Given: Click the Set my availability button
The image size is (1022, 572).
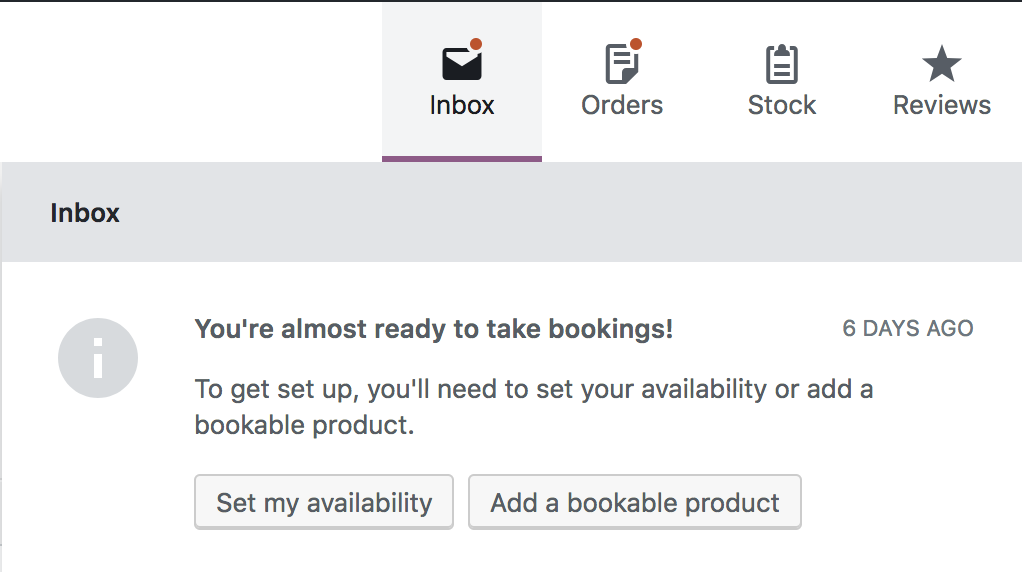Looking at the screenshot, I should 324,502.
